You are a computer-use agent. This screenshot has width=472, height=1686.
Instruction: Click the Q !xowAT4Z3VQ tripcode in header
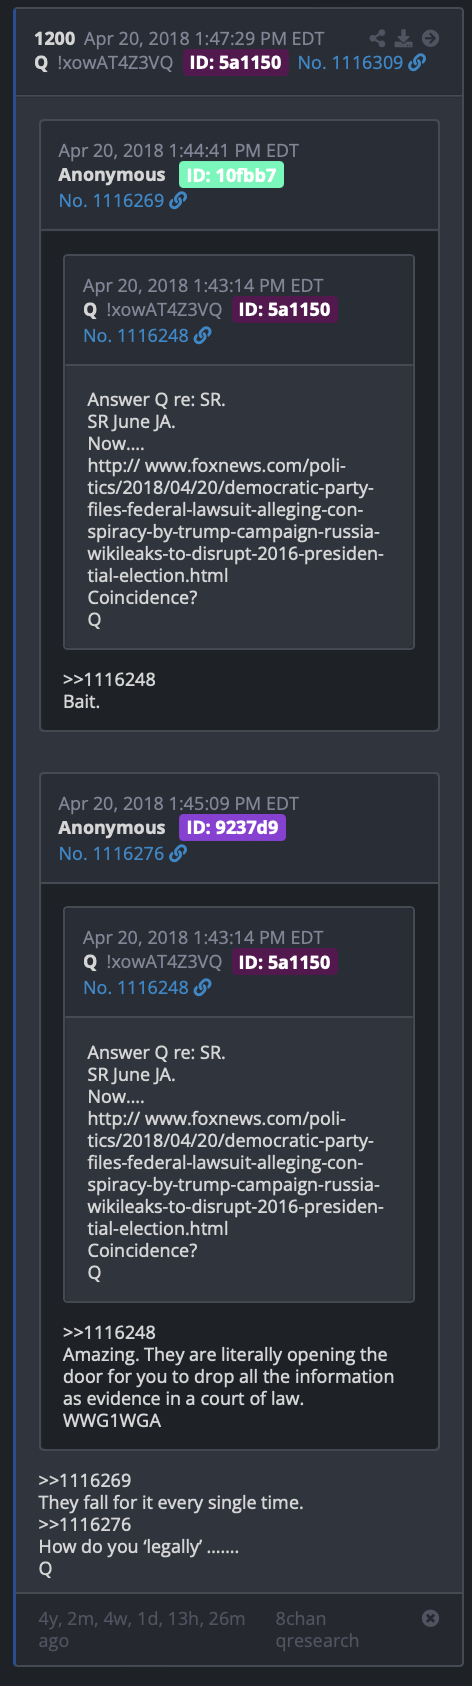[x=104, y=62]
